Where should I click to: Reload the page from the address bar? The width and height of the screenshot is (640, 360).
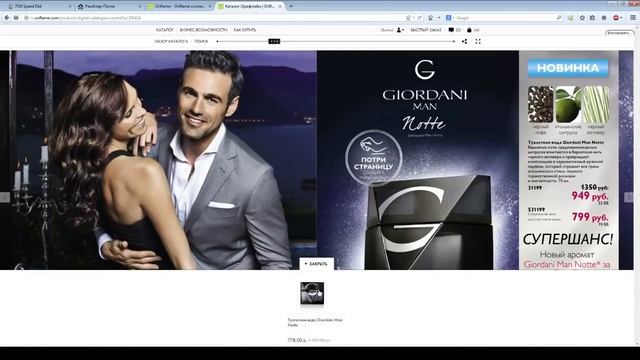pyautogui.click(x=419, y=18)
